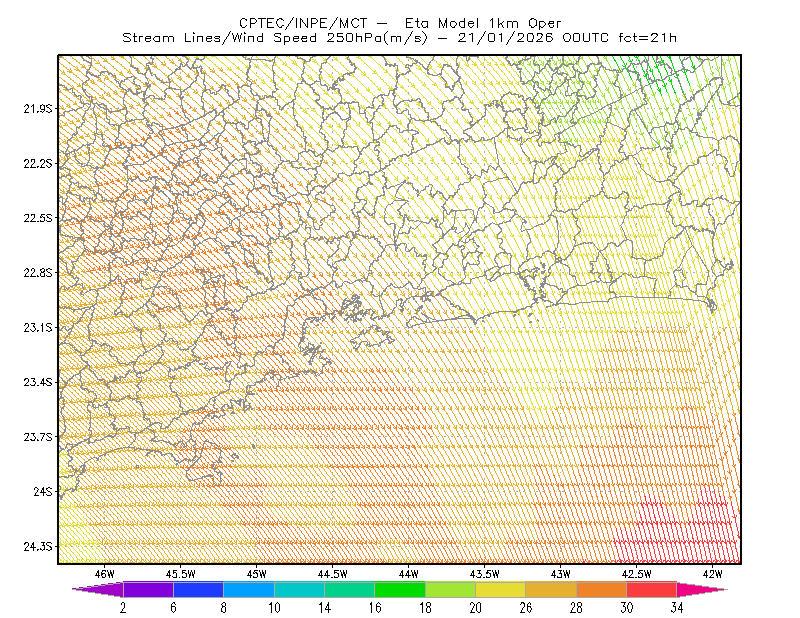The height and width of the screenshot is (618, 800).
Task: Click the 44W longitude axis label
Action: click(x=409, y=574)
